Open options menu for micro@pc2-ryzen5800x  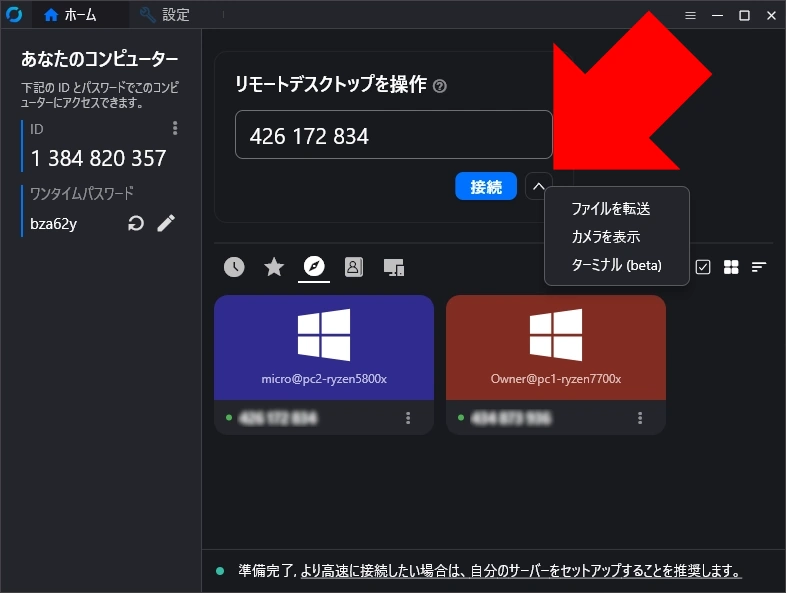pos(408,418)
